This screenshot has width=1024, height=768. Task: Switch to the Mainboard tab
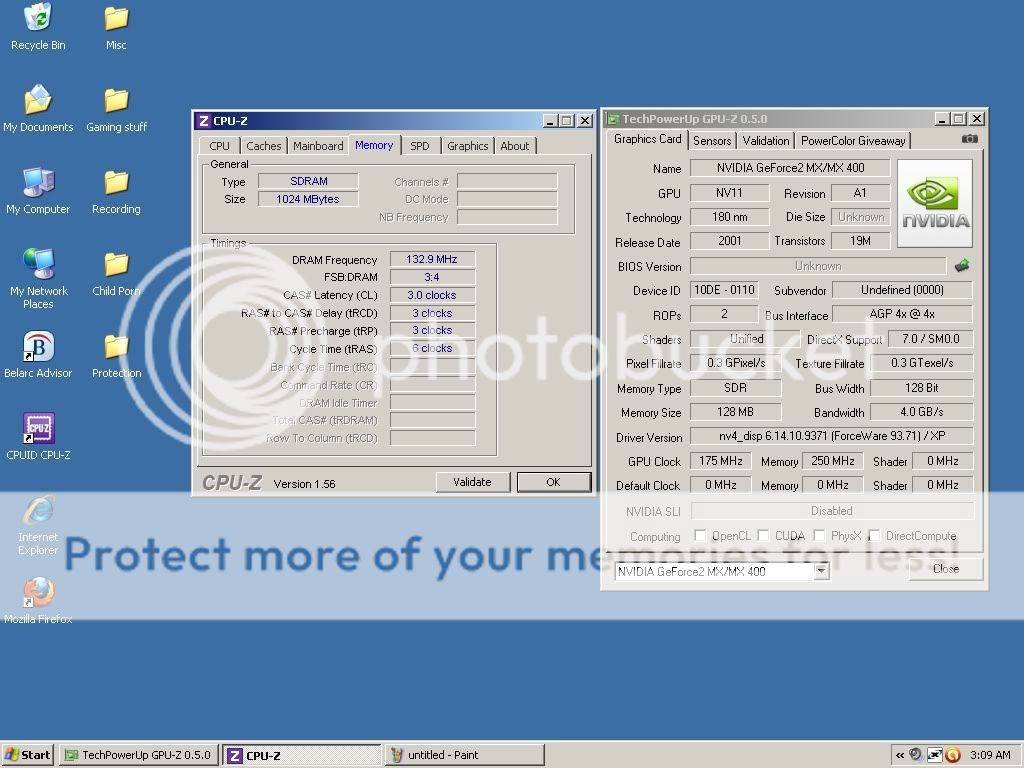(x=318, y=146)
